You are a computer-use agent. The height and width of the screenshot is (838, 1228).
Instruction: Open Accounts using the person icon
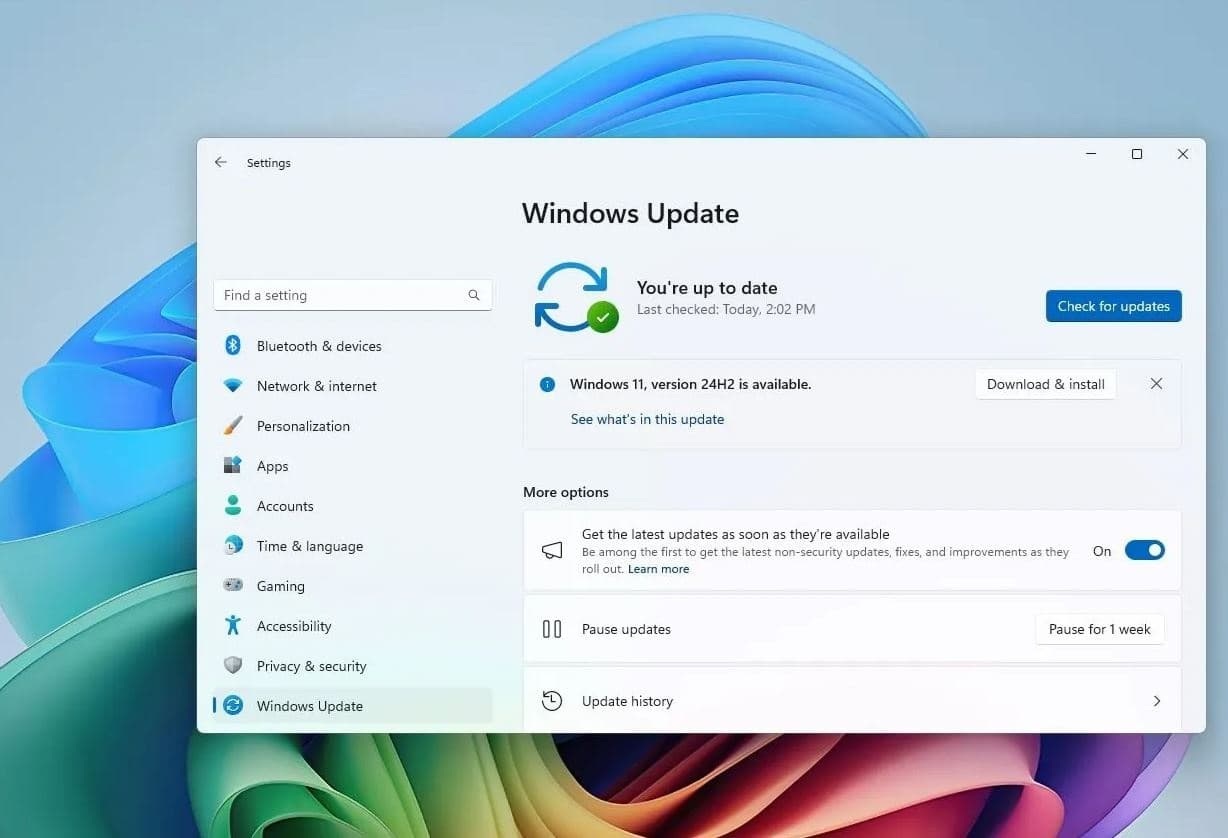[x=233, y=506]
